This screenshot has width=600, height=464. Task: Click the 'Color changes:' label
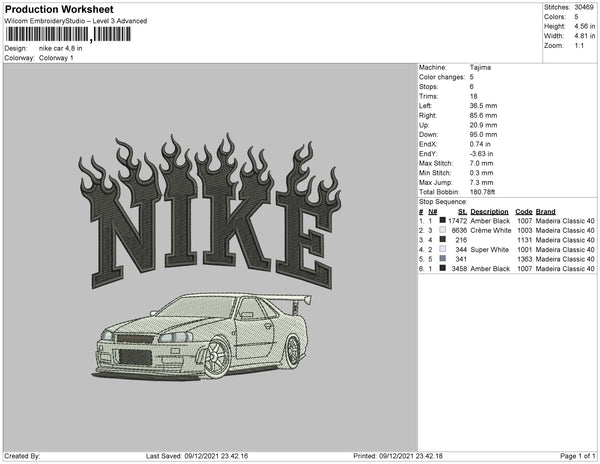click(x=442, y=77)
